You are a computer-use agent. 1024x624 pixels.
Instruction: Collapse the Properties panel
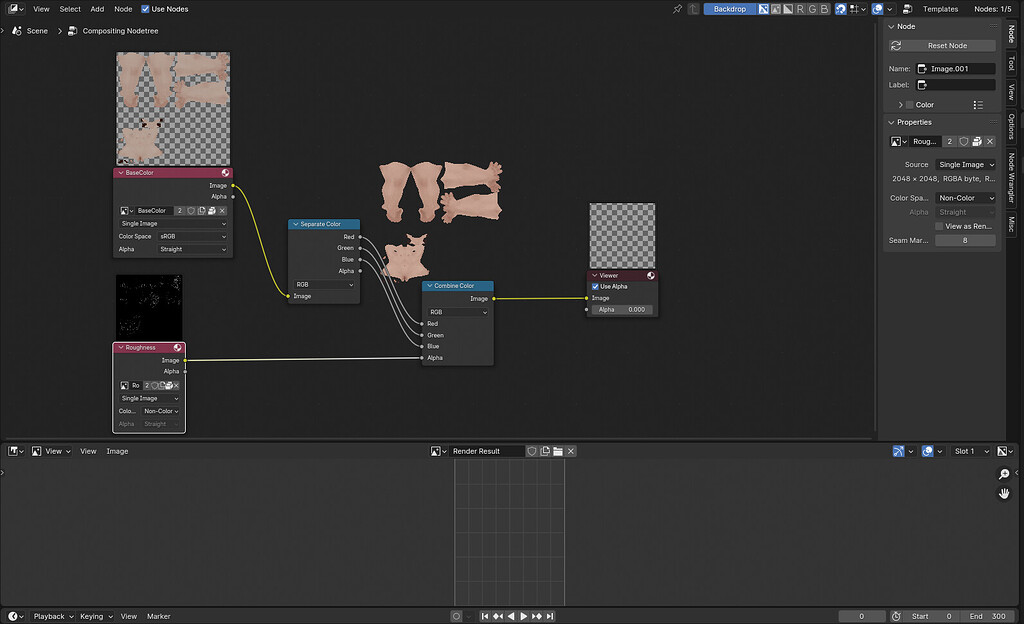click(891, 123)
